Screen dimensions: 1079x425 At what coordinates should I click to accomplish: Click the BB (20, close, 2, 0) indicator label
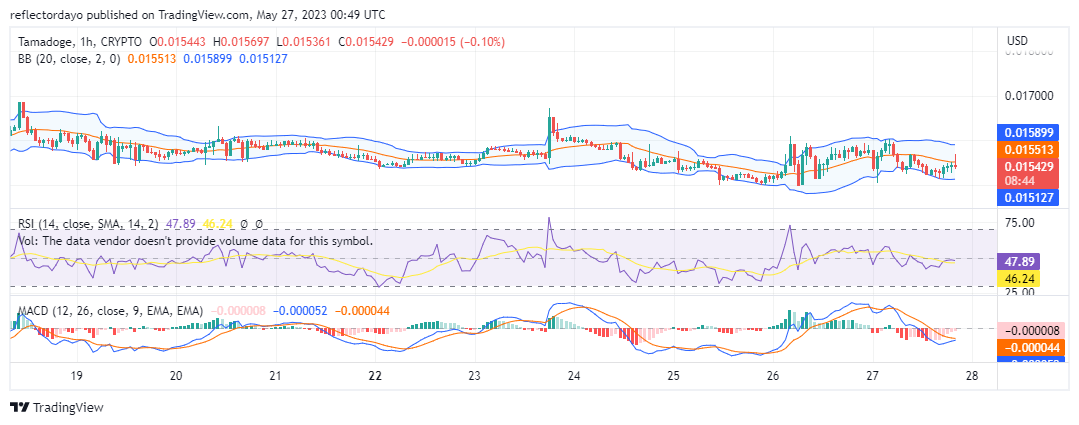[70, 59]
